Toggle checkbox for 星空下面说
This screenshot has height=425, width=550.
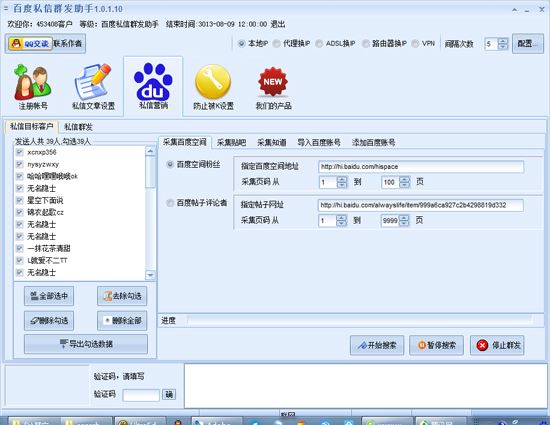pyautogui.click(x=20, y=200)
